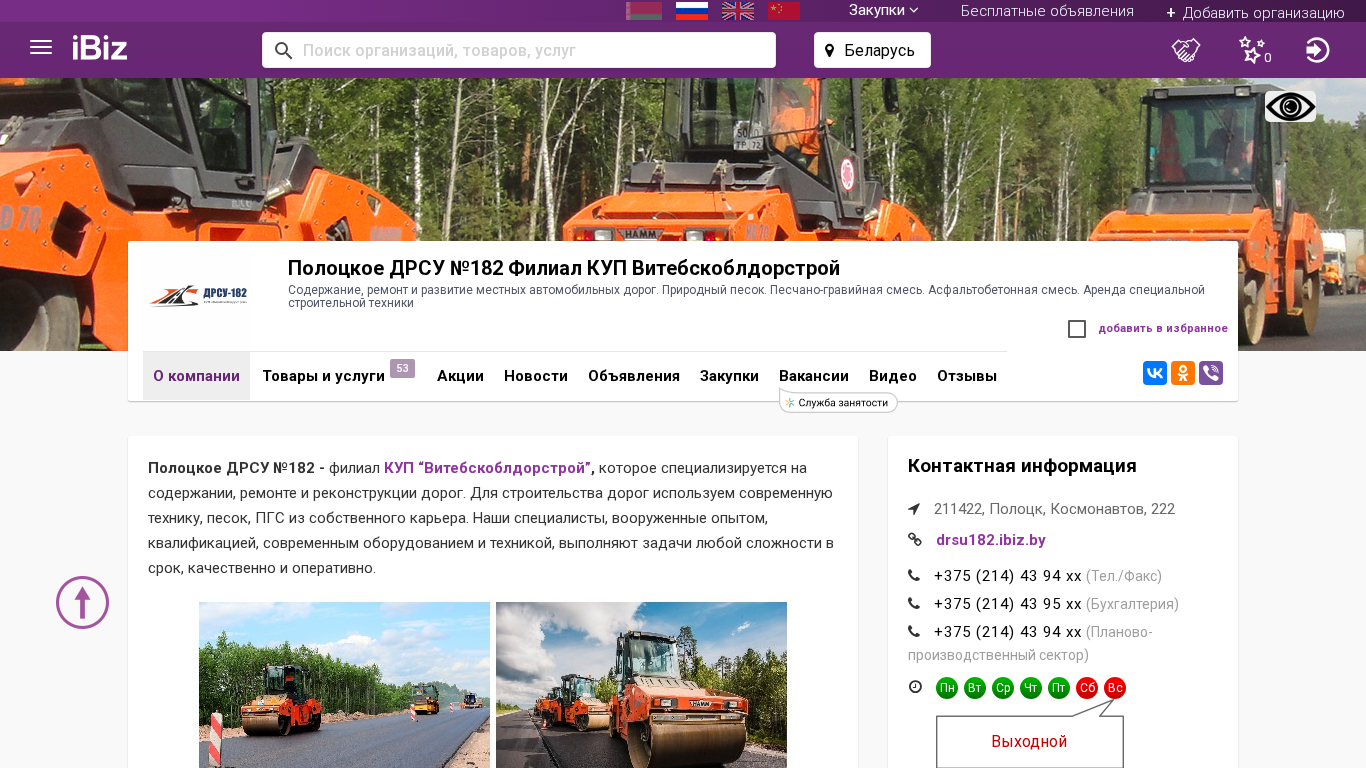
Task: Open the Новости tab
Action: 536,376
